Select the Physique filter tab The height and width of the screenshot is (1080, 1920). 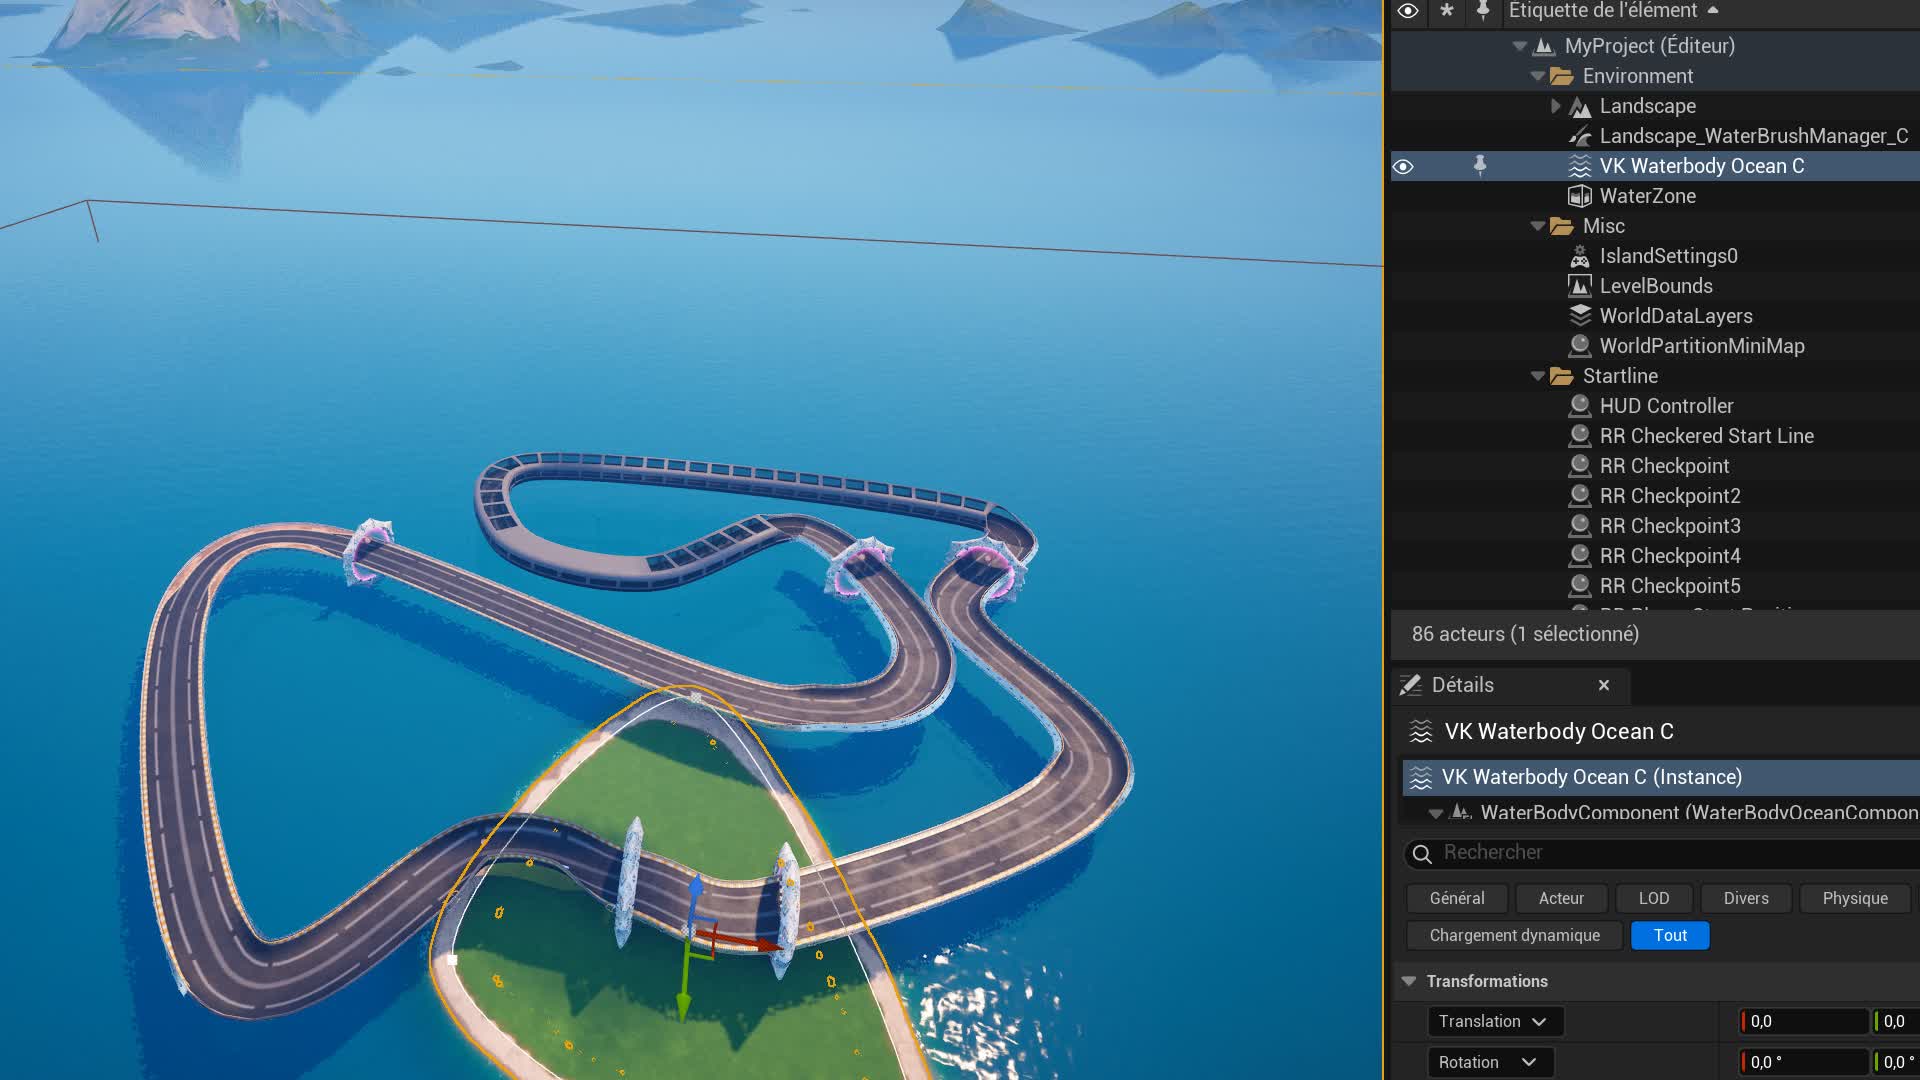pos(1854,898)
